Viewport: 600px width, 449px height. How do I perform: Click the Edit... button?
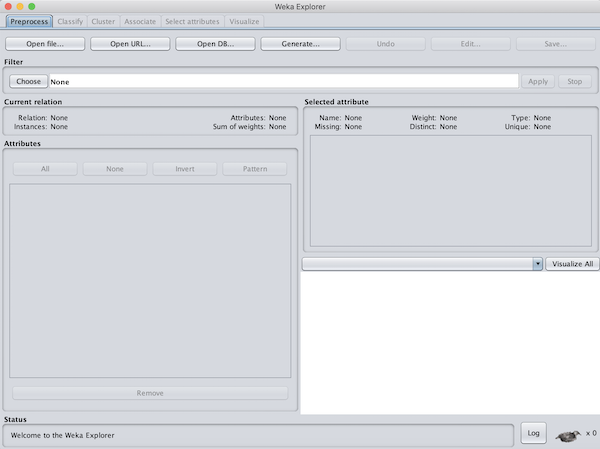pyautogui.click(x=471, y=44)
